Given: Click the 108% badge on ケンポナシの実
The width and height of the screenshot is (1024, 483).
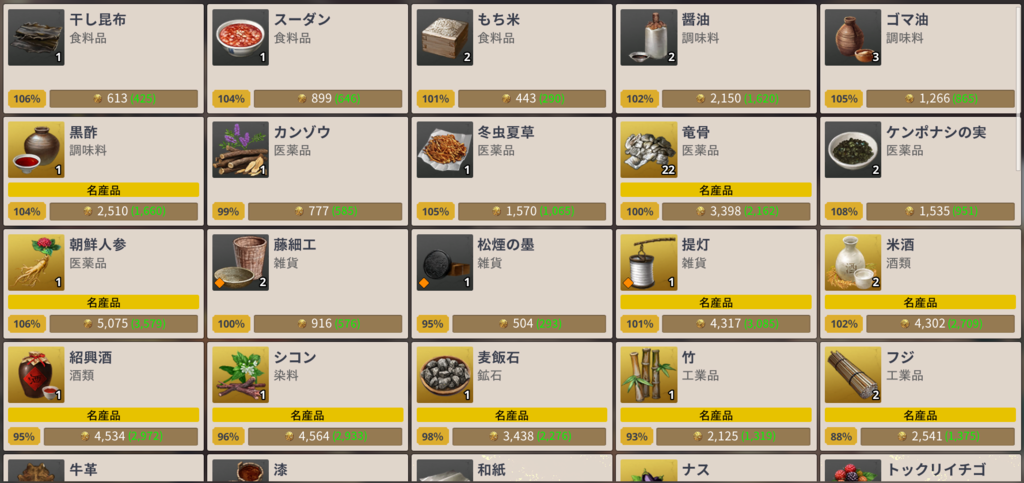Looking at the screenshot, I should tap(843, 211).
